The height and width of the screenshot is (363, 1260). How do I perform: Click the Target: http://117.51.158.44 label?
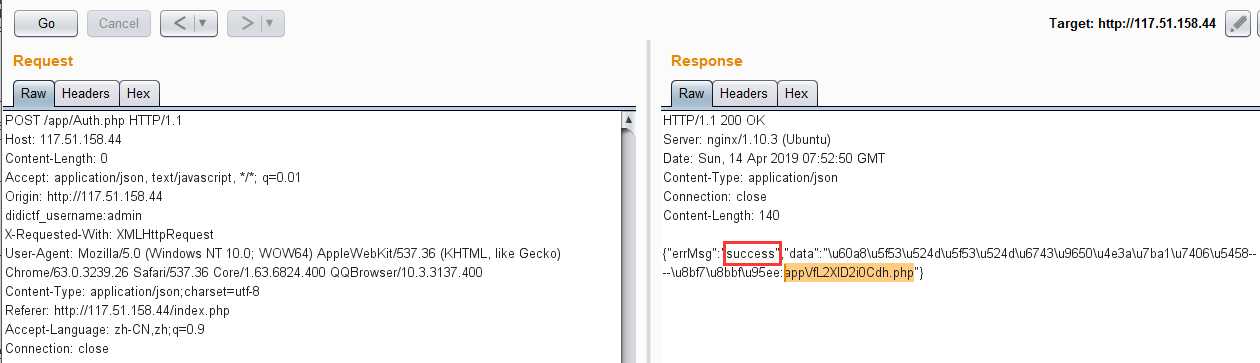pos(1132,23)
